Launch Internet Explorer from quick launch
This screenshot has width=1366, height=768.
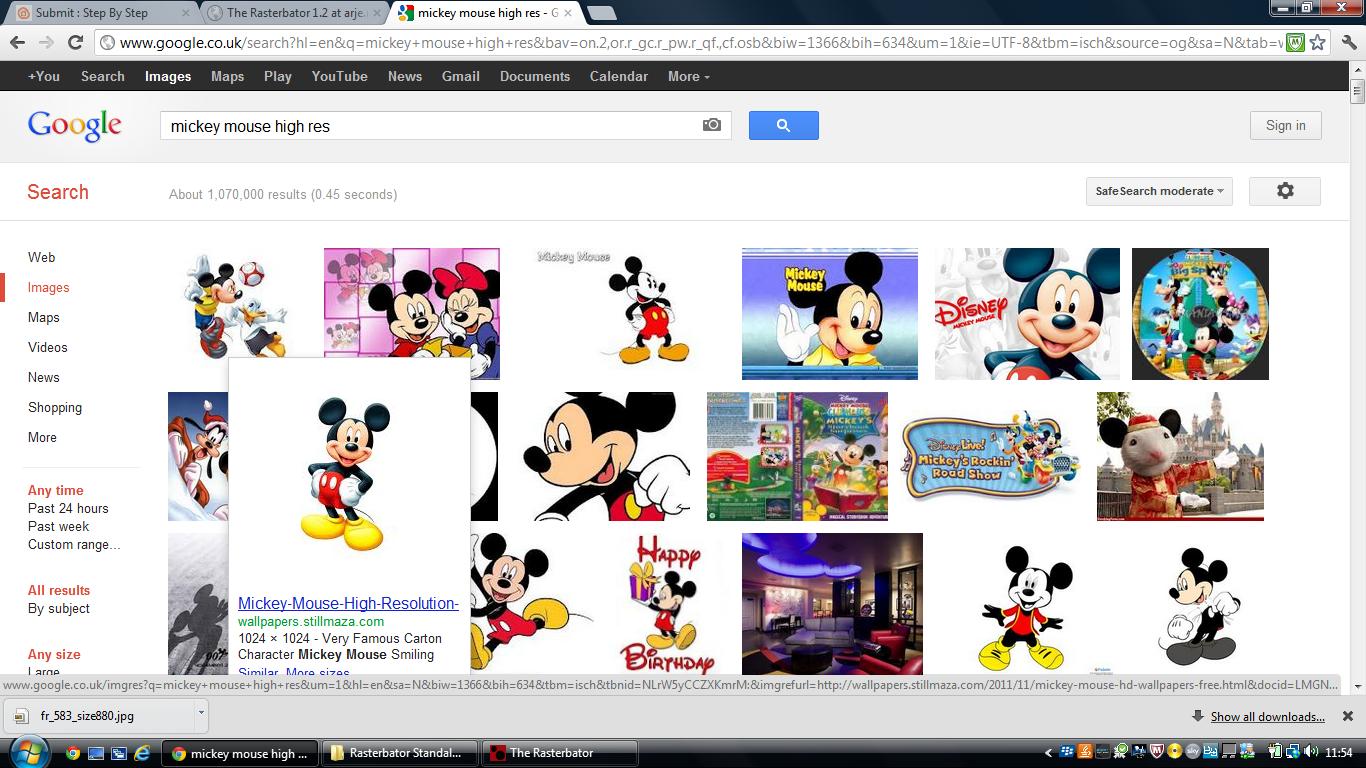pyautogui.click(x=141, y=753)
